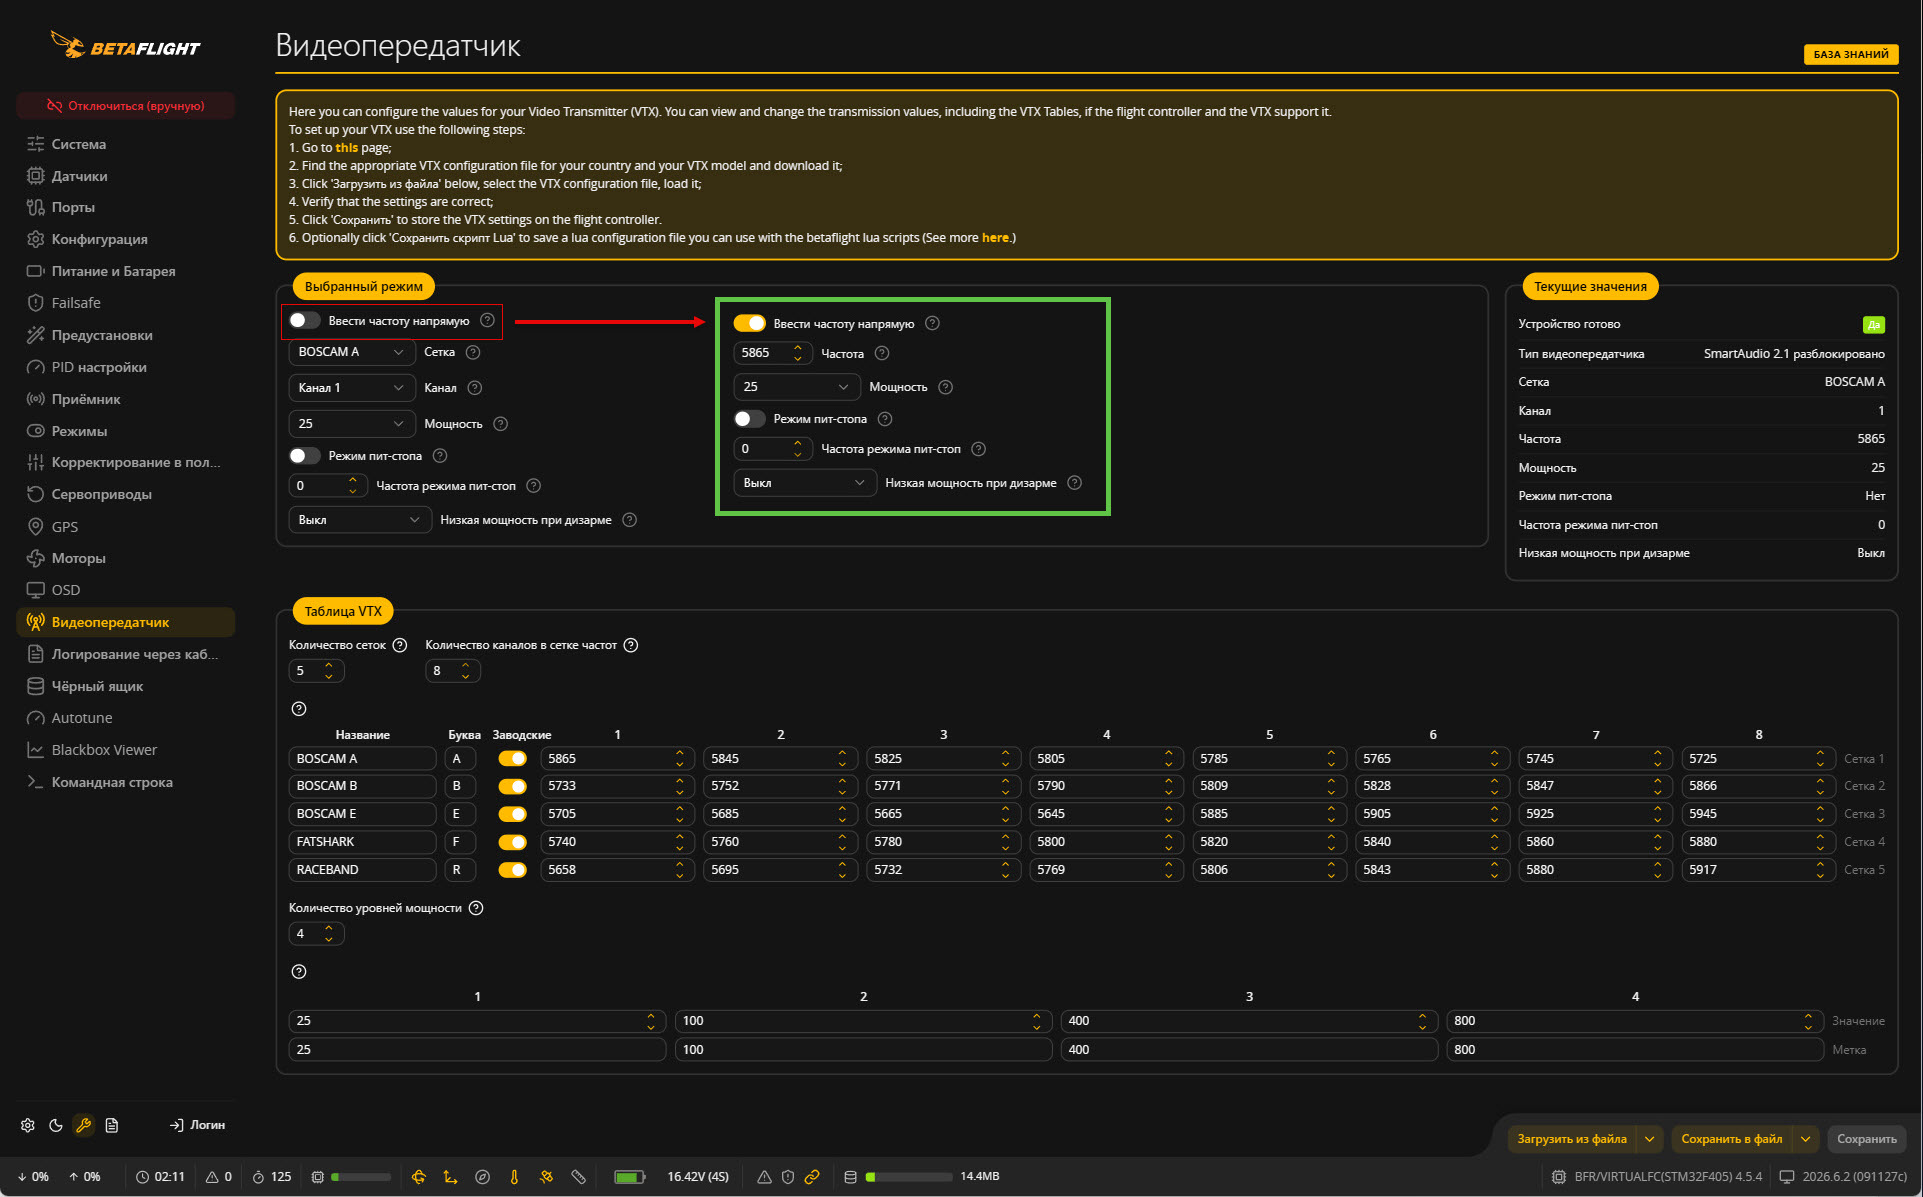Disable factory toggle for RACEBAND row
This screenshot has width=1923, height=1197.
513,870
